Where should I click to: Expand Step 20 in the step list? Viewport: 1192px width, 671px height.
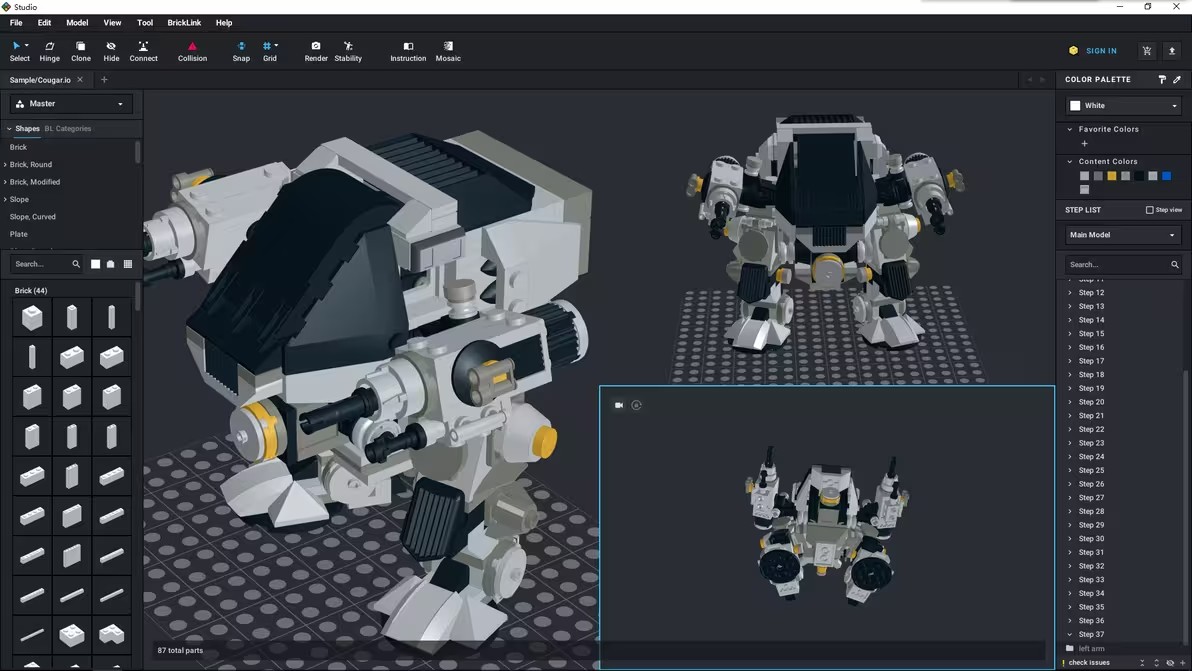click(x=1070, y=402)
